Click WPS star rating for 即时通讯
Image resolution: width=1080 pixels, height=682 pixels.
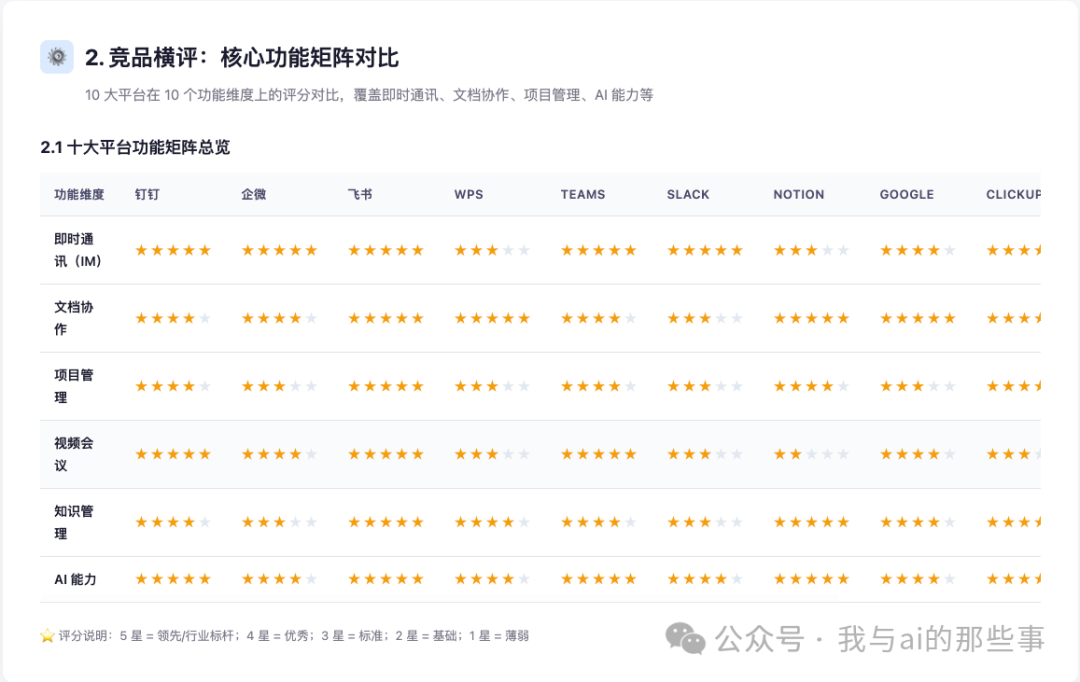(492, 250)
